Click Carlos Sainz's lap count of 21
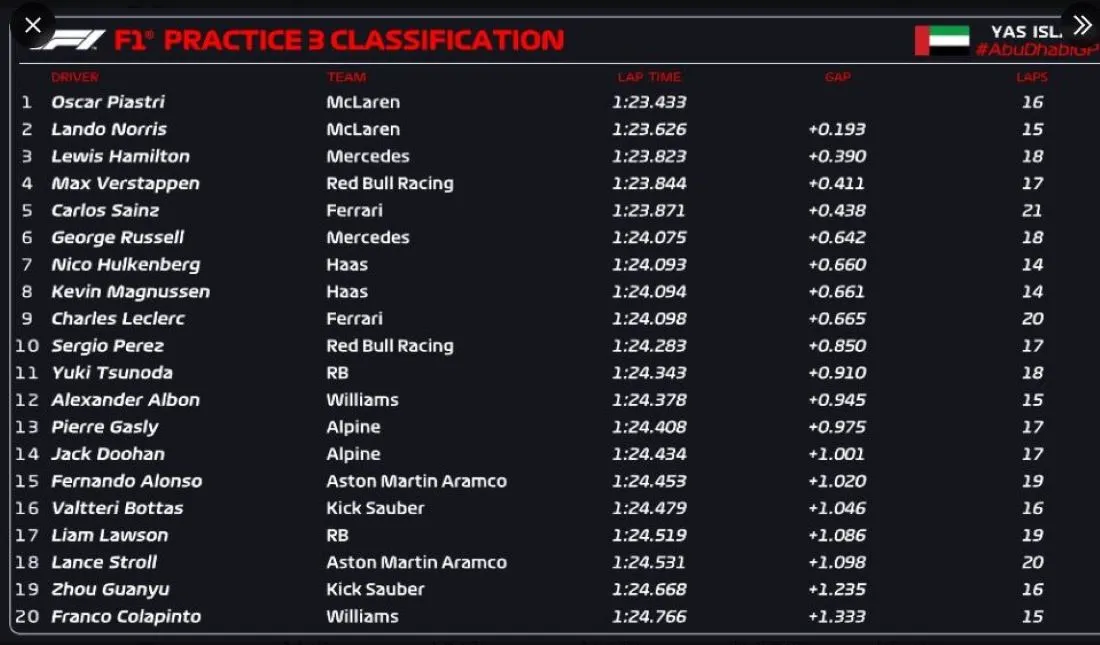Viewport: 1100px width, 645px height. coord(1032,210)
